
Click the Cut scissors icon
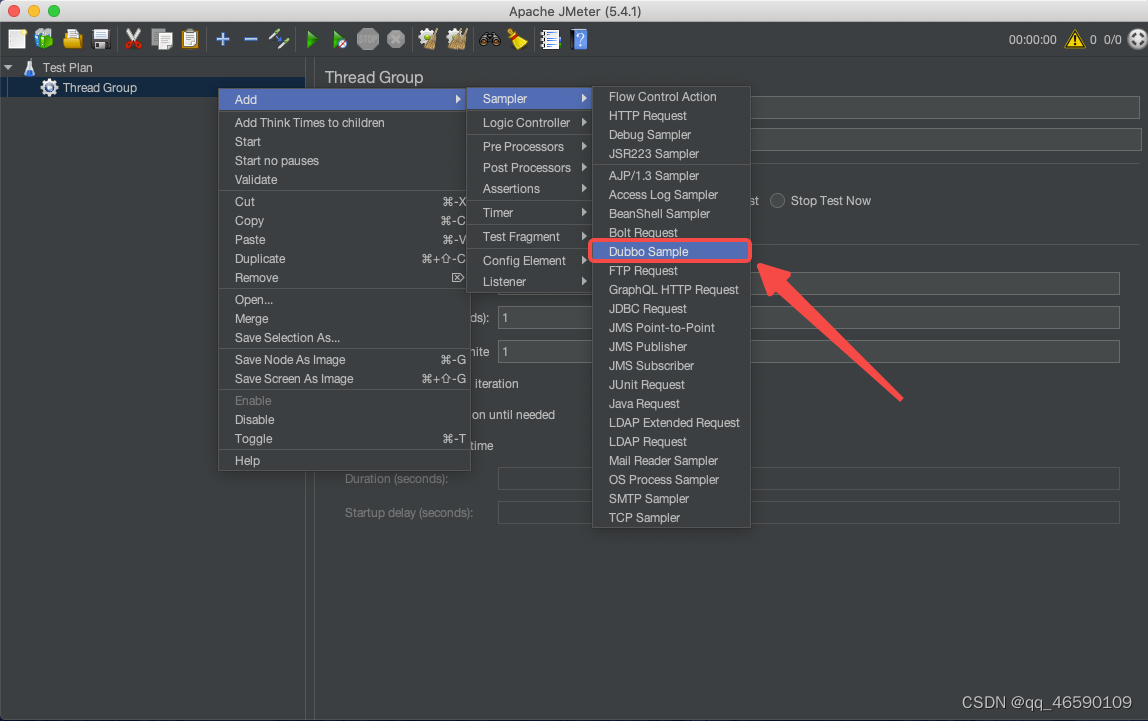133,39
